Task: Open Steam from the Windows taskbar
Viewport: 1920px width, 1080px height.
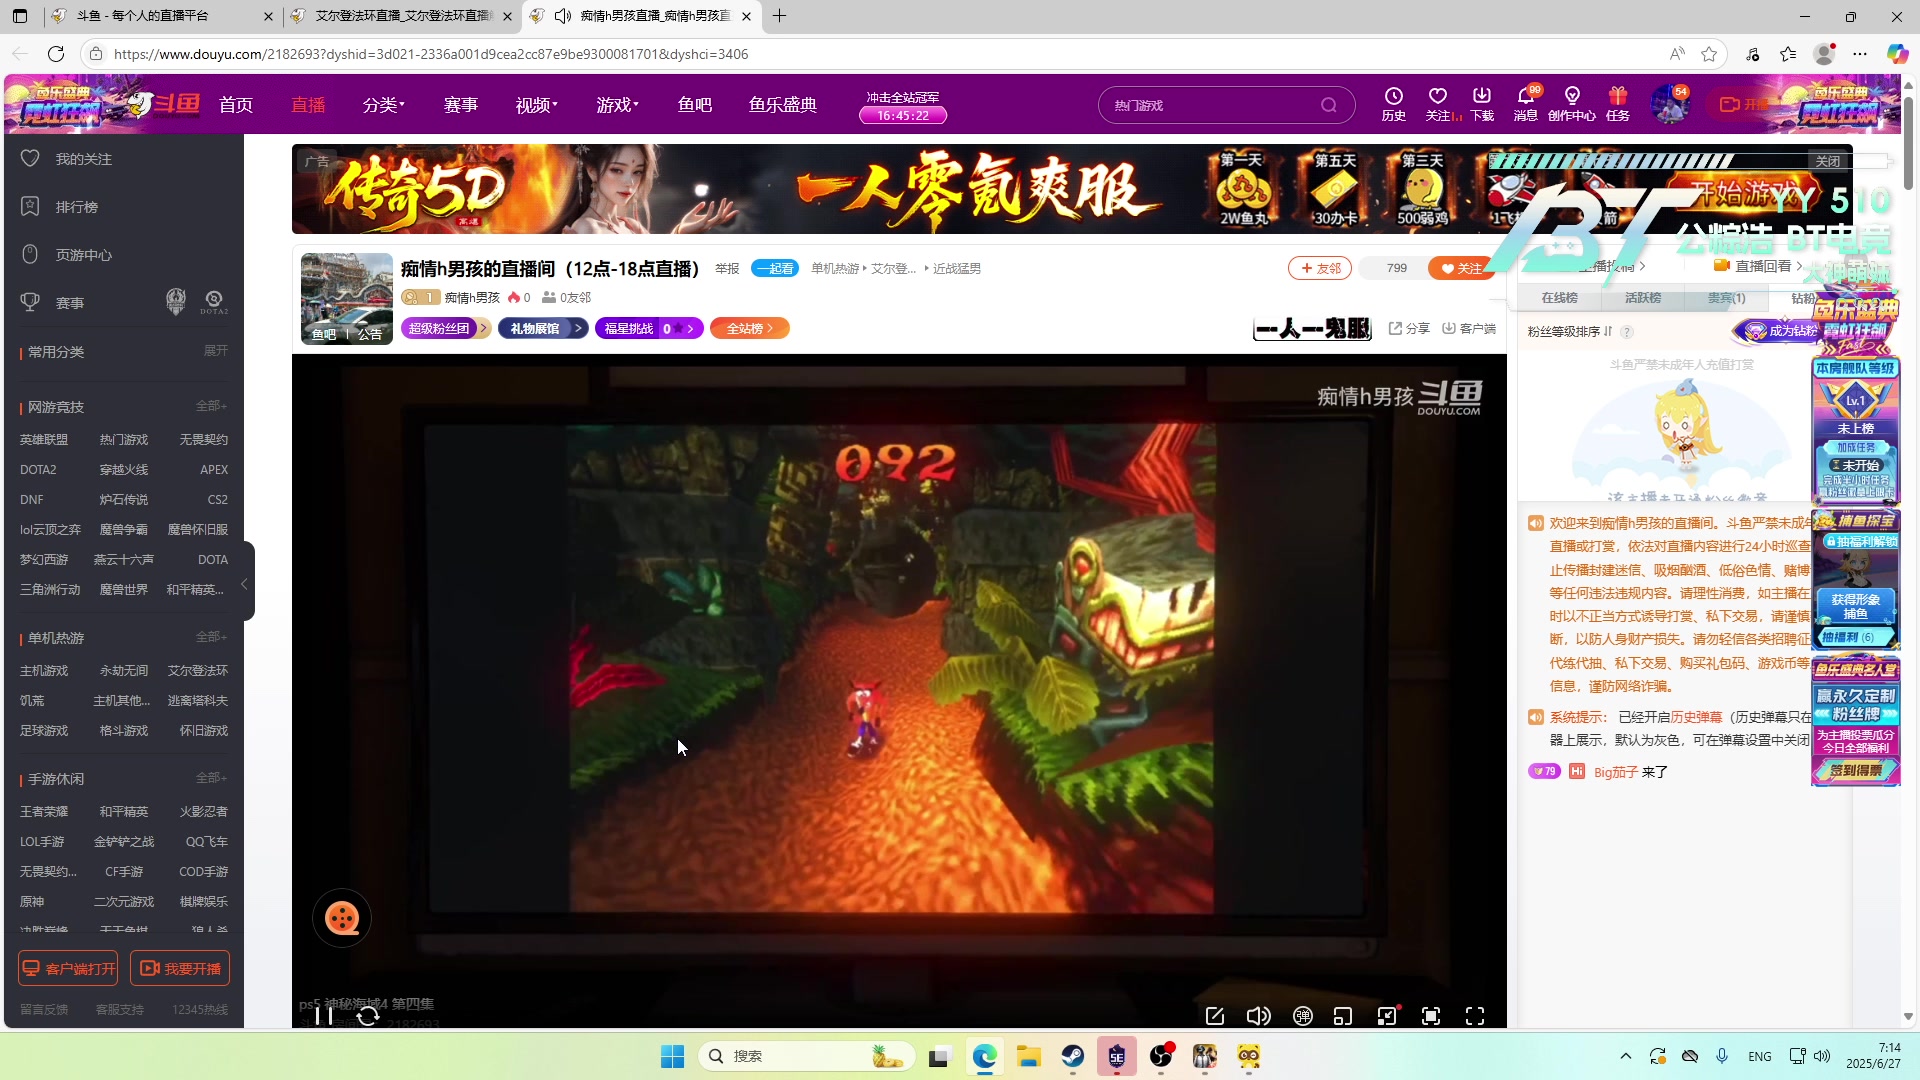Action: [x=1073, y=1056]
